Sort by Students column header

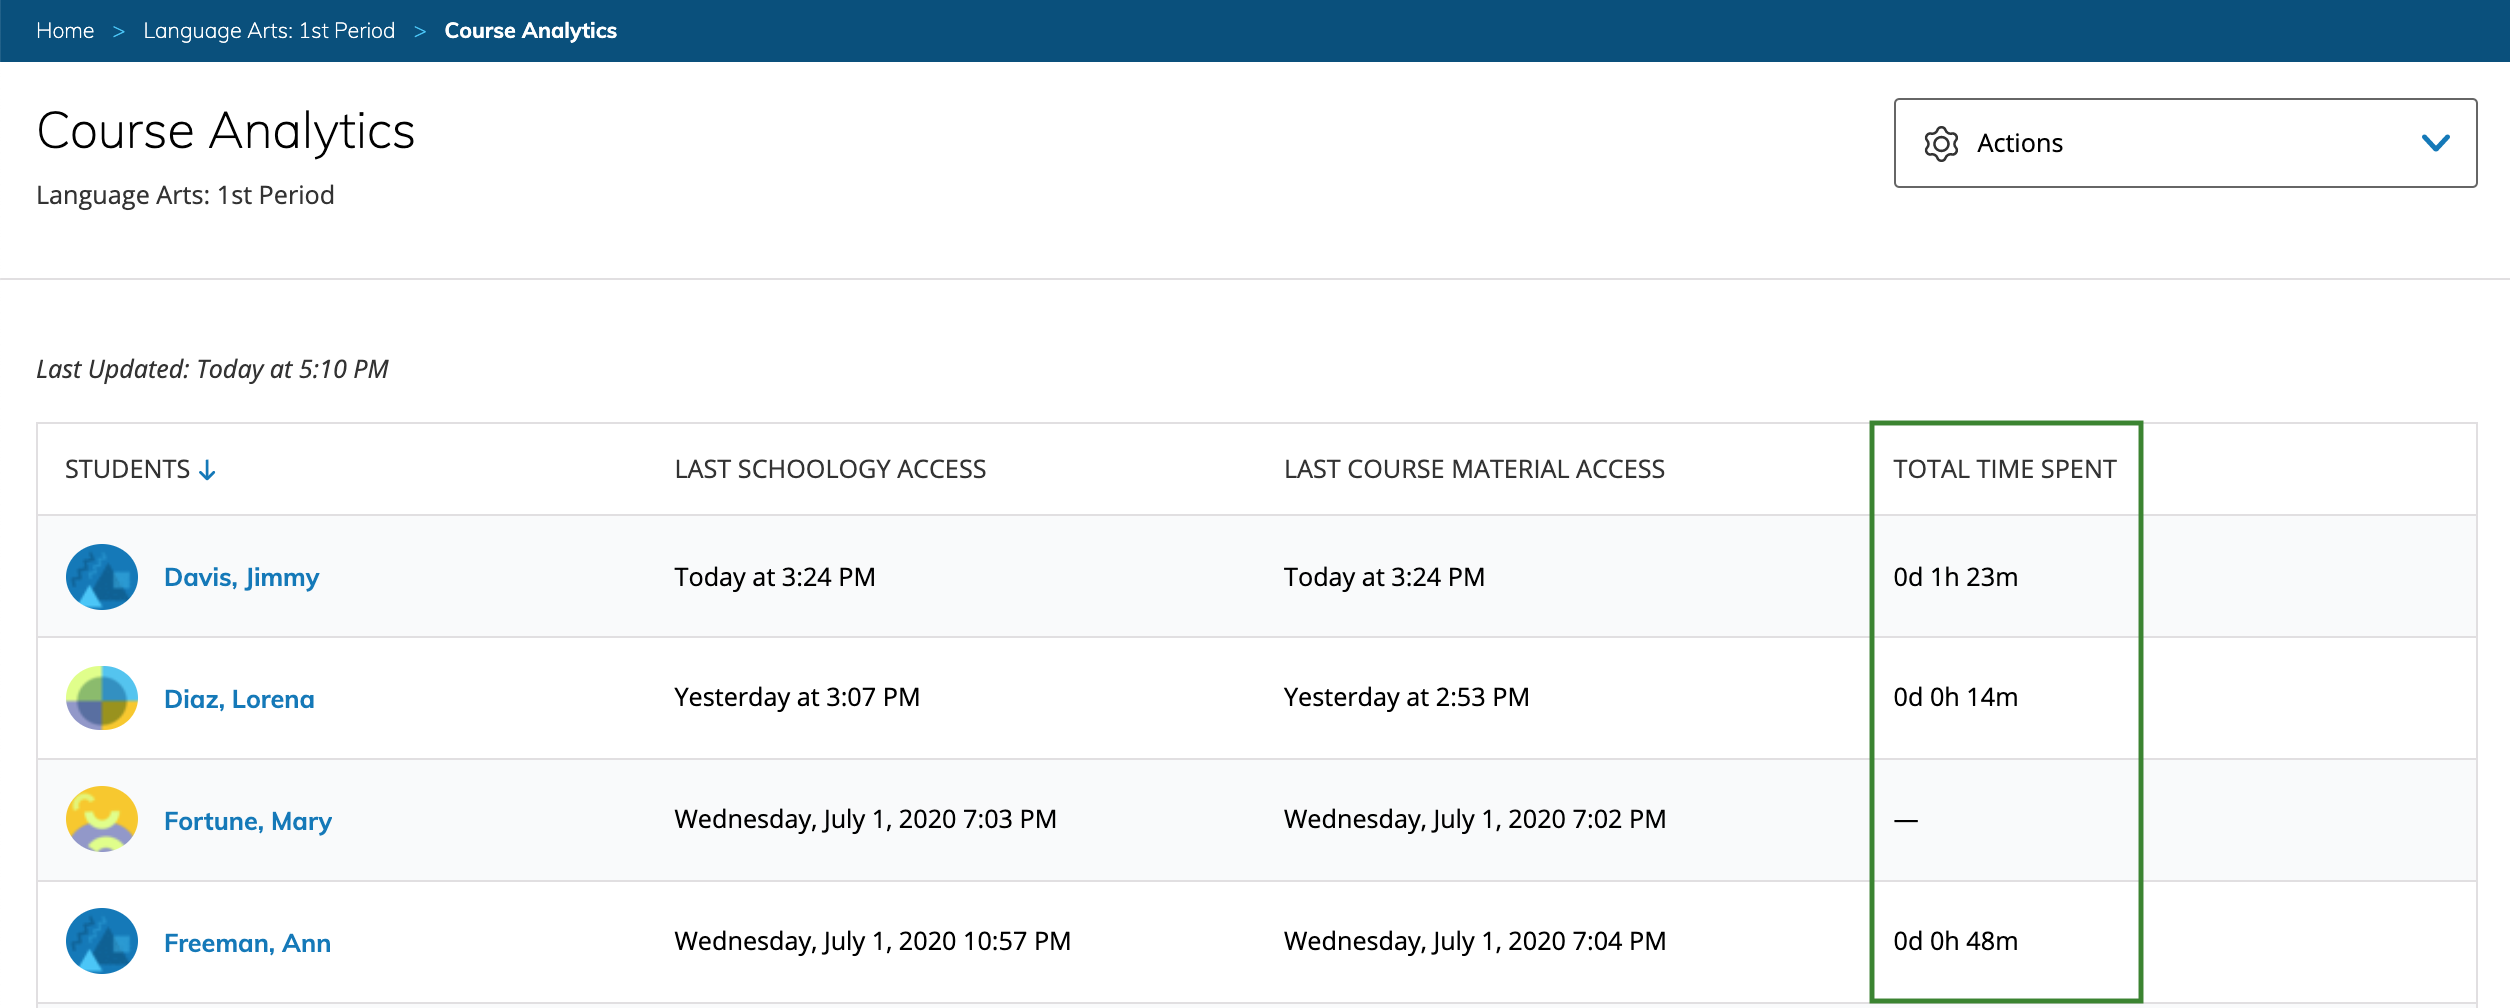(127, 469)
